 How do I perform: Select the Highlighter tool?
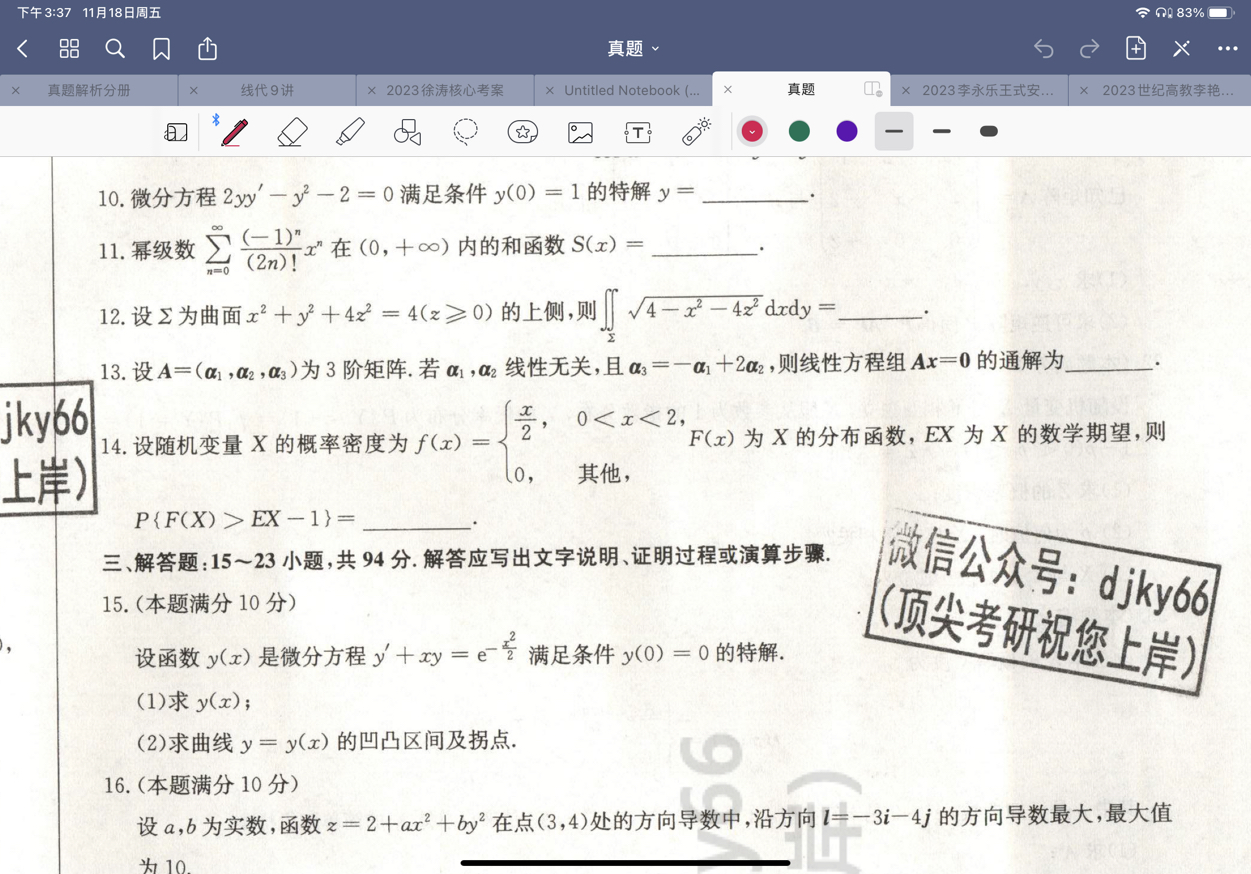tap(349, 131)
